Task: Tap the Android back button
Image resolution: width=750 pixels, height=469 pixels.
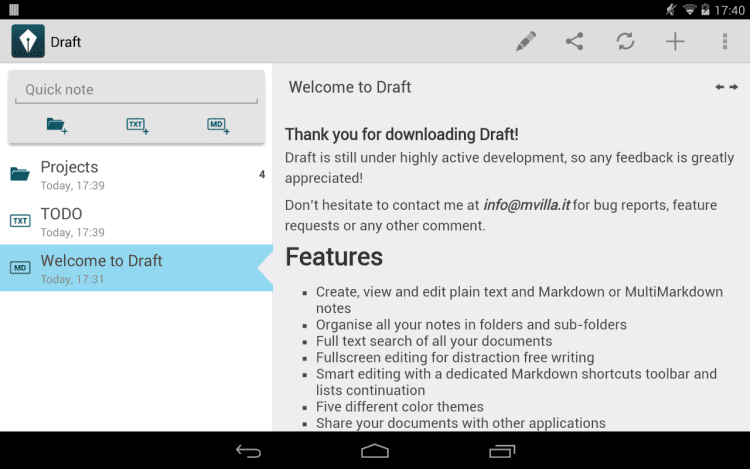Action: [248, 451]
